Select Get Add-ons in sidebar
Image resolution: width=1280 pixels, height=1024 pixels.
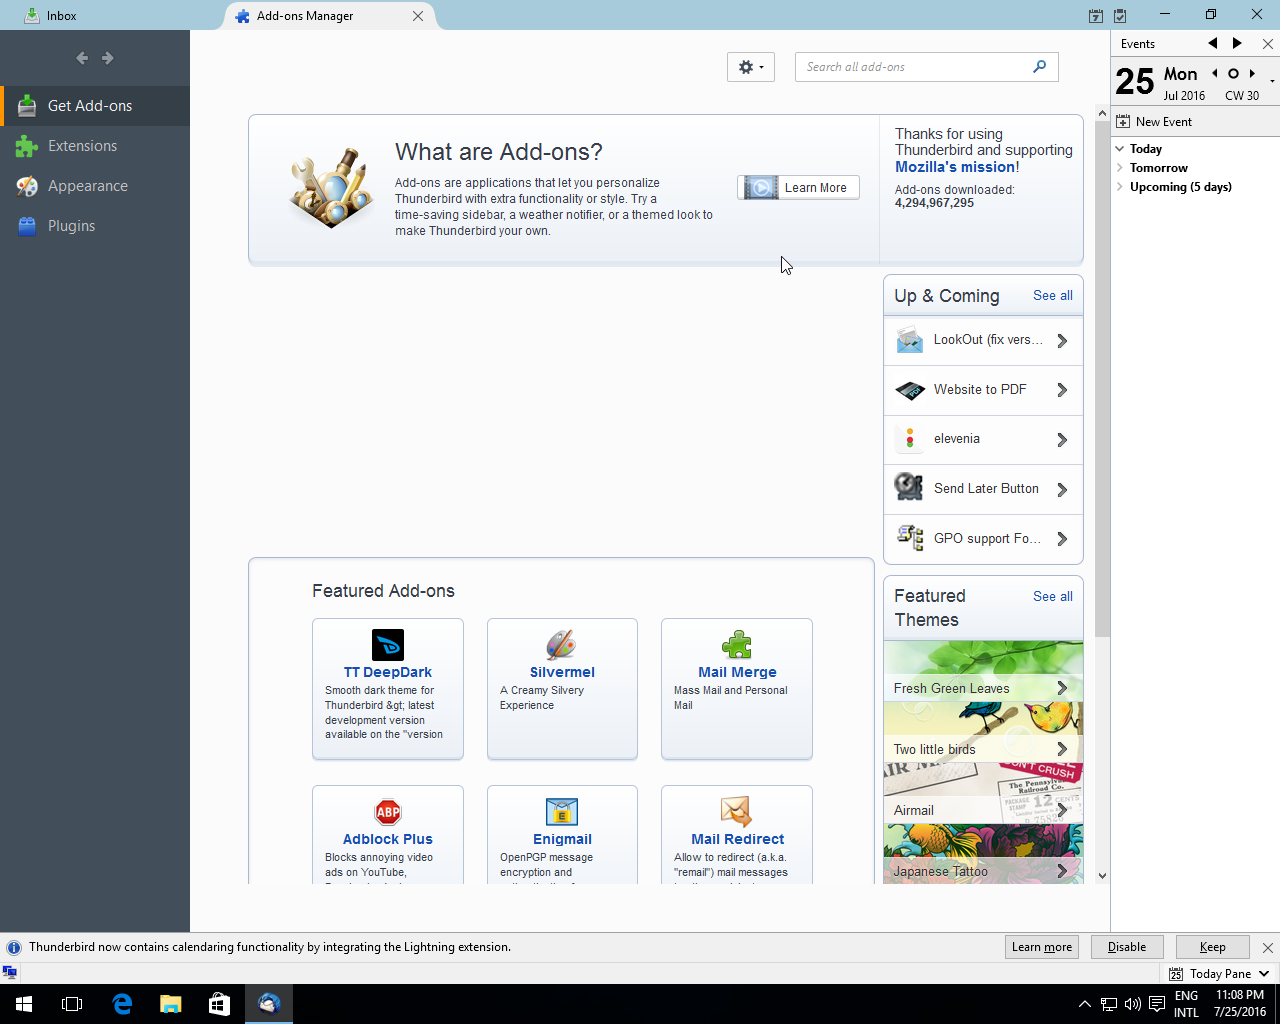tap(95, 106)
